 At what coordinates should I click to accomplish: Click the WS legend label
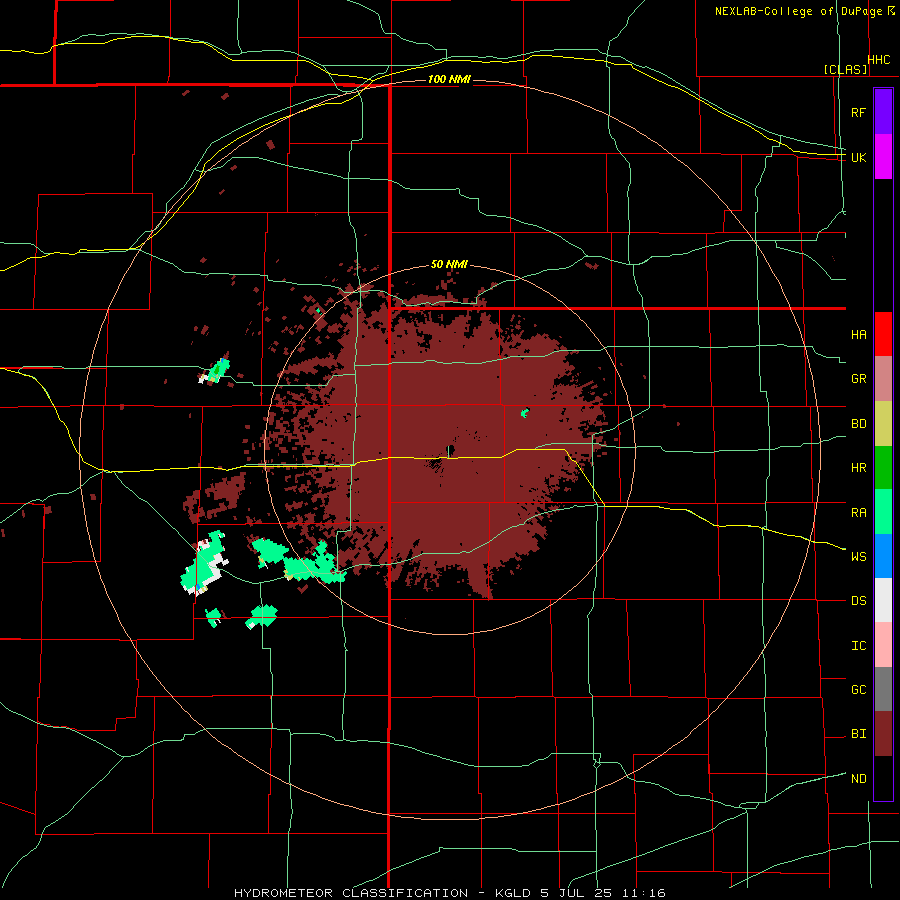859,557
